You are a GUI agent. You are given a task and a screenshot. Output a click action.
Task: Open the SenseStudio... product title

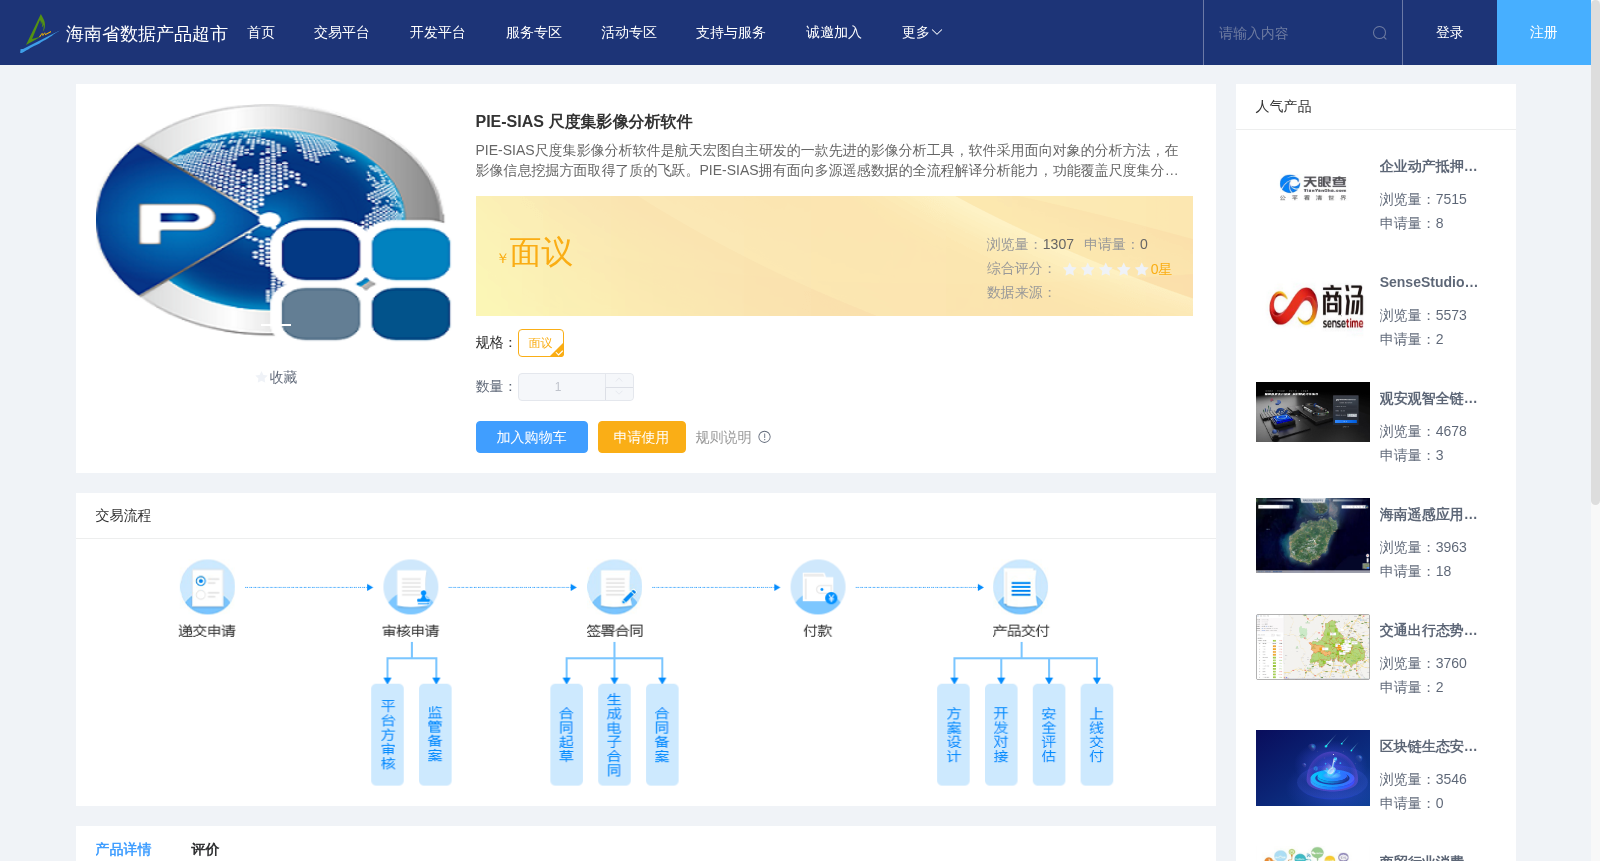pyautogui.click(x=1428, y=283)
